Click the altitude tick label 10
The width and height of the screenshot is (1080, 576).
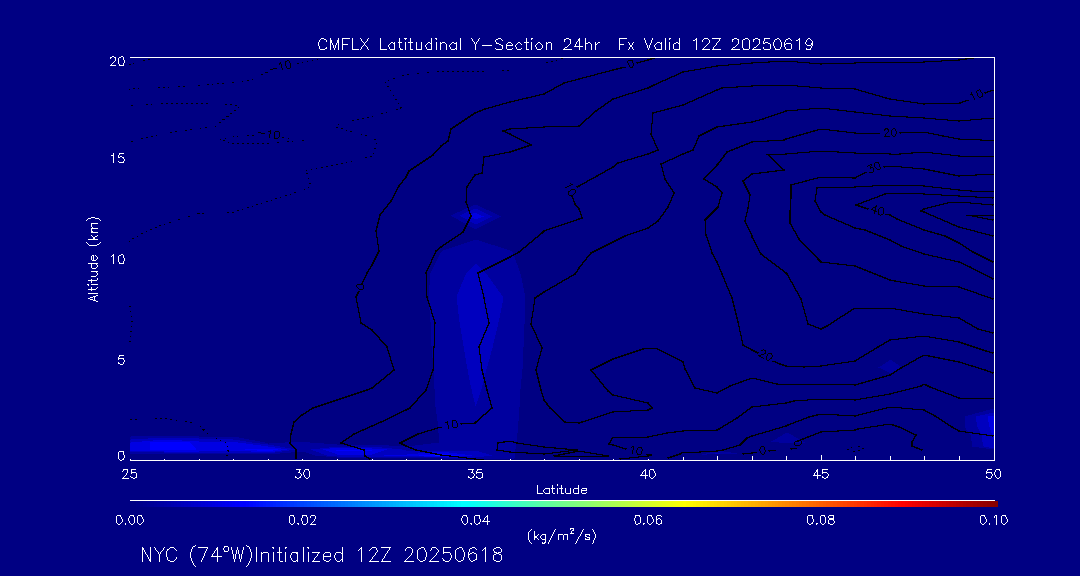pos(117,259)
